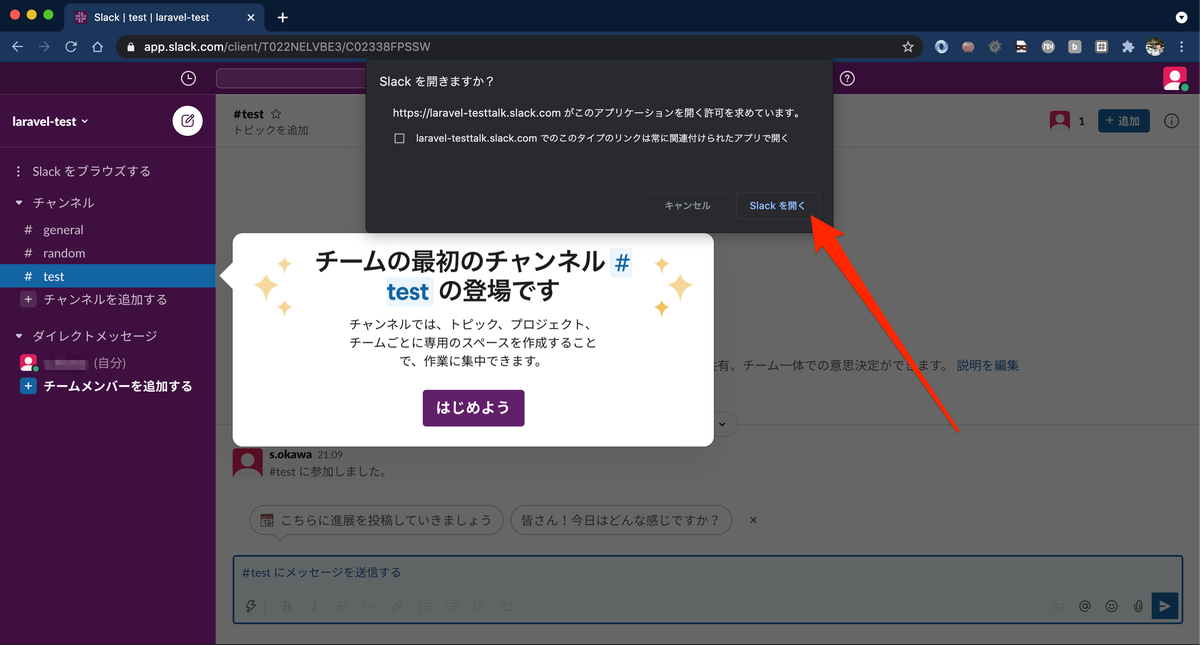This screenshot has width=1200, height=645.
Task: Click suggestion 'こちらに進展を投稿していきましょう'
Action: (376, 520)
